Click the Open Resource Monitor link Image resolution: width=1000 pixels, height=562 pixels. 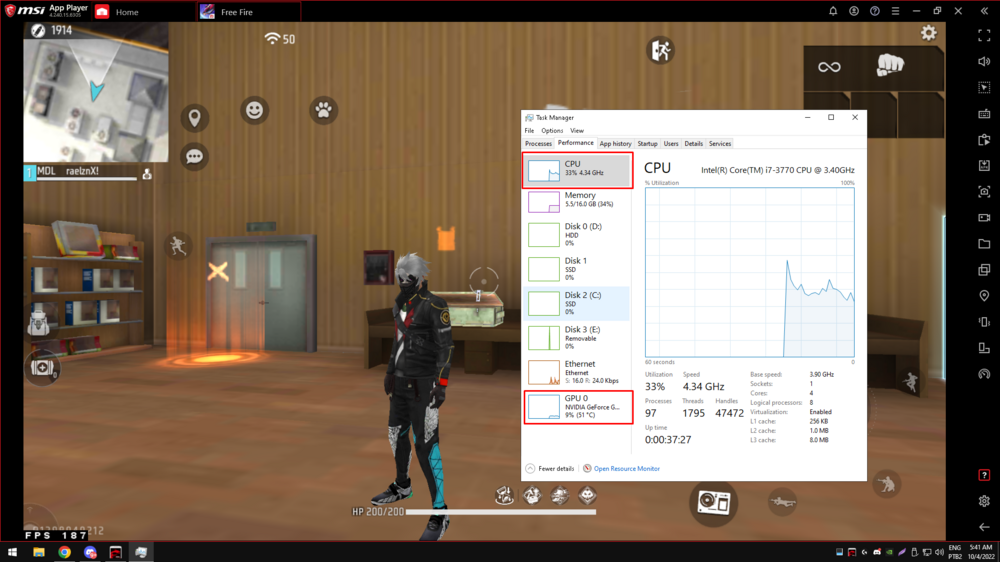click(626, 468)
